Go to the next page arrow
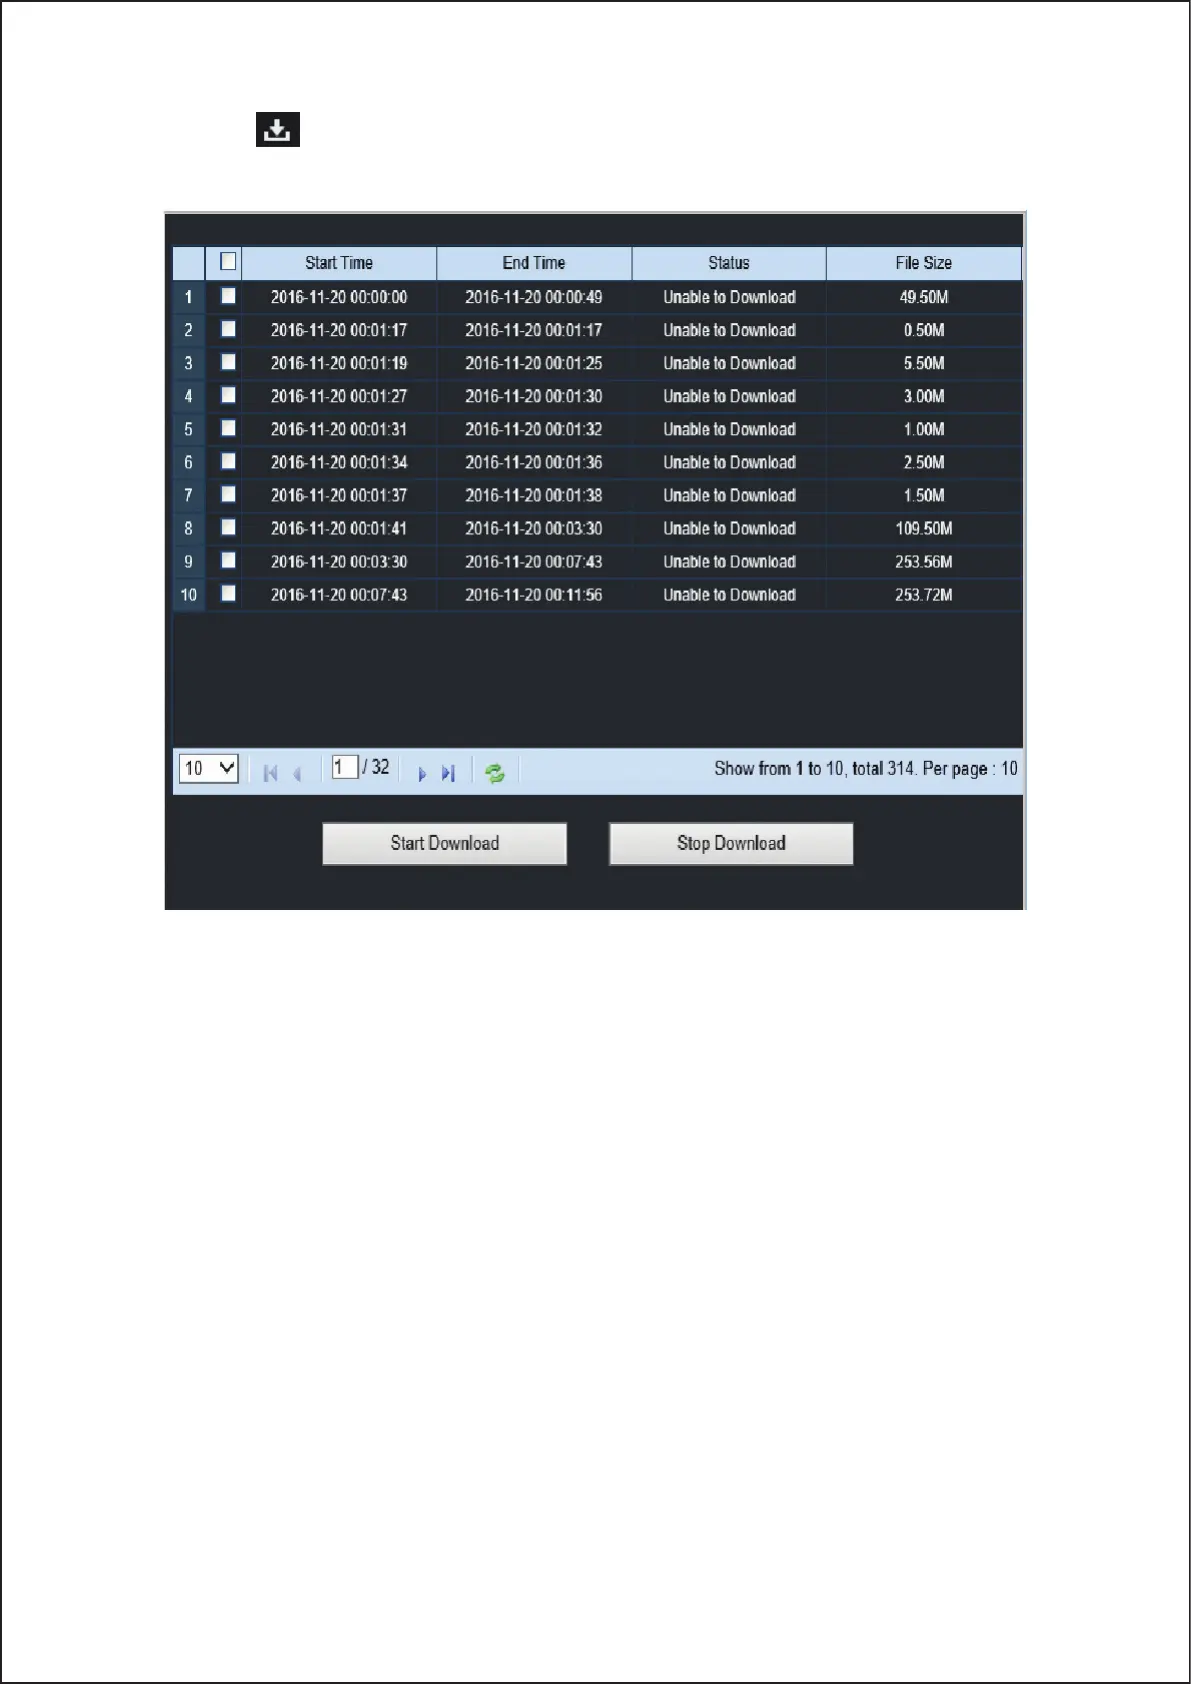This screenshot has height=1684, width=1191. click(422, 773)
